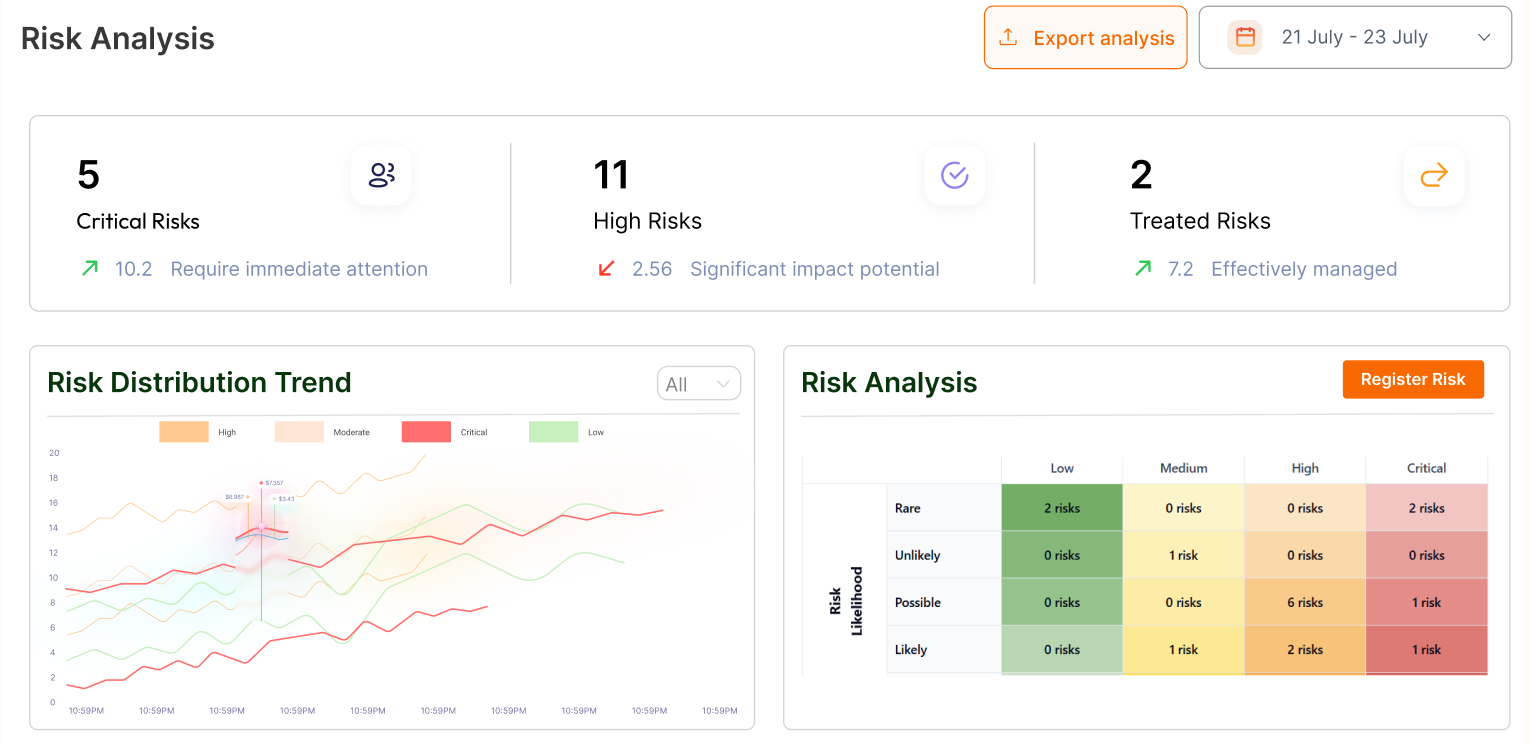Click the people icon on Critical Risks card
This screenshot has width=1531, height=744.
coord(381,176)
